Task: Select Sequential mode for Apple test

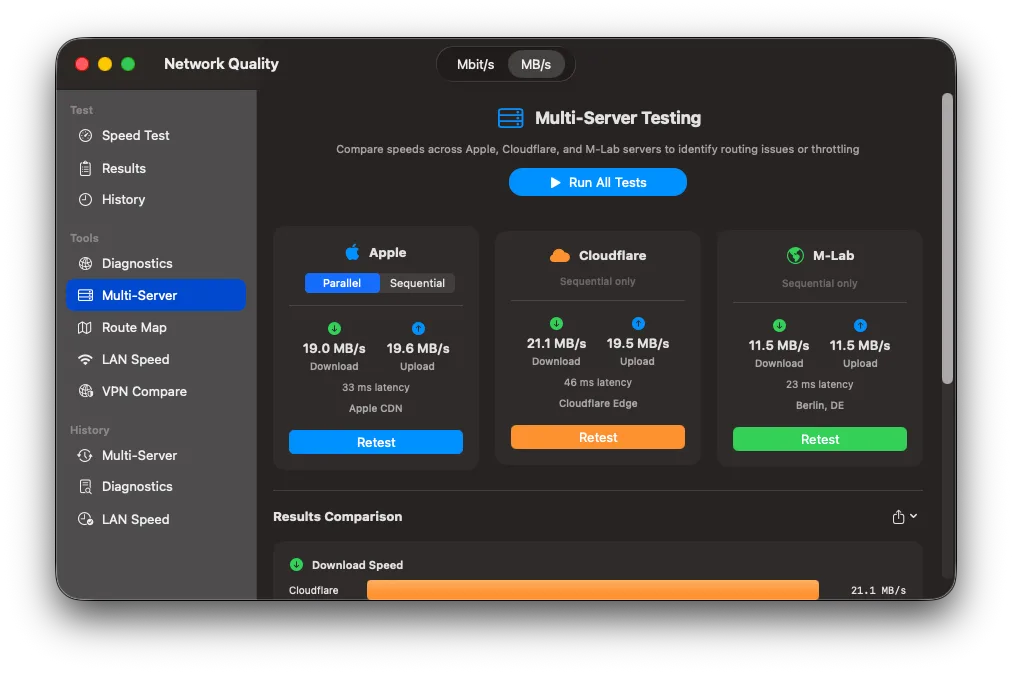Action: (418, 283)
